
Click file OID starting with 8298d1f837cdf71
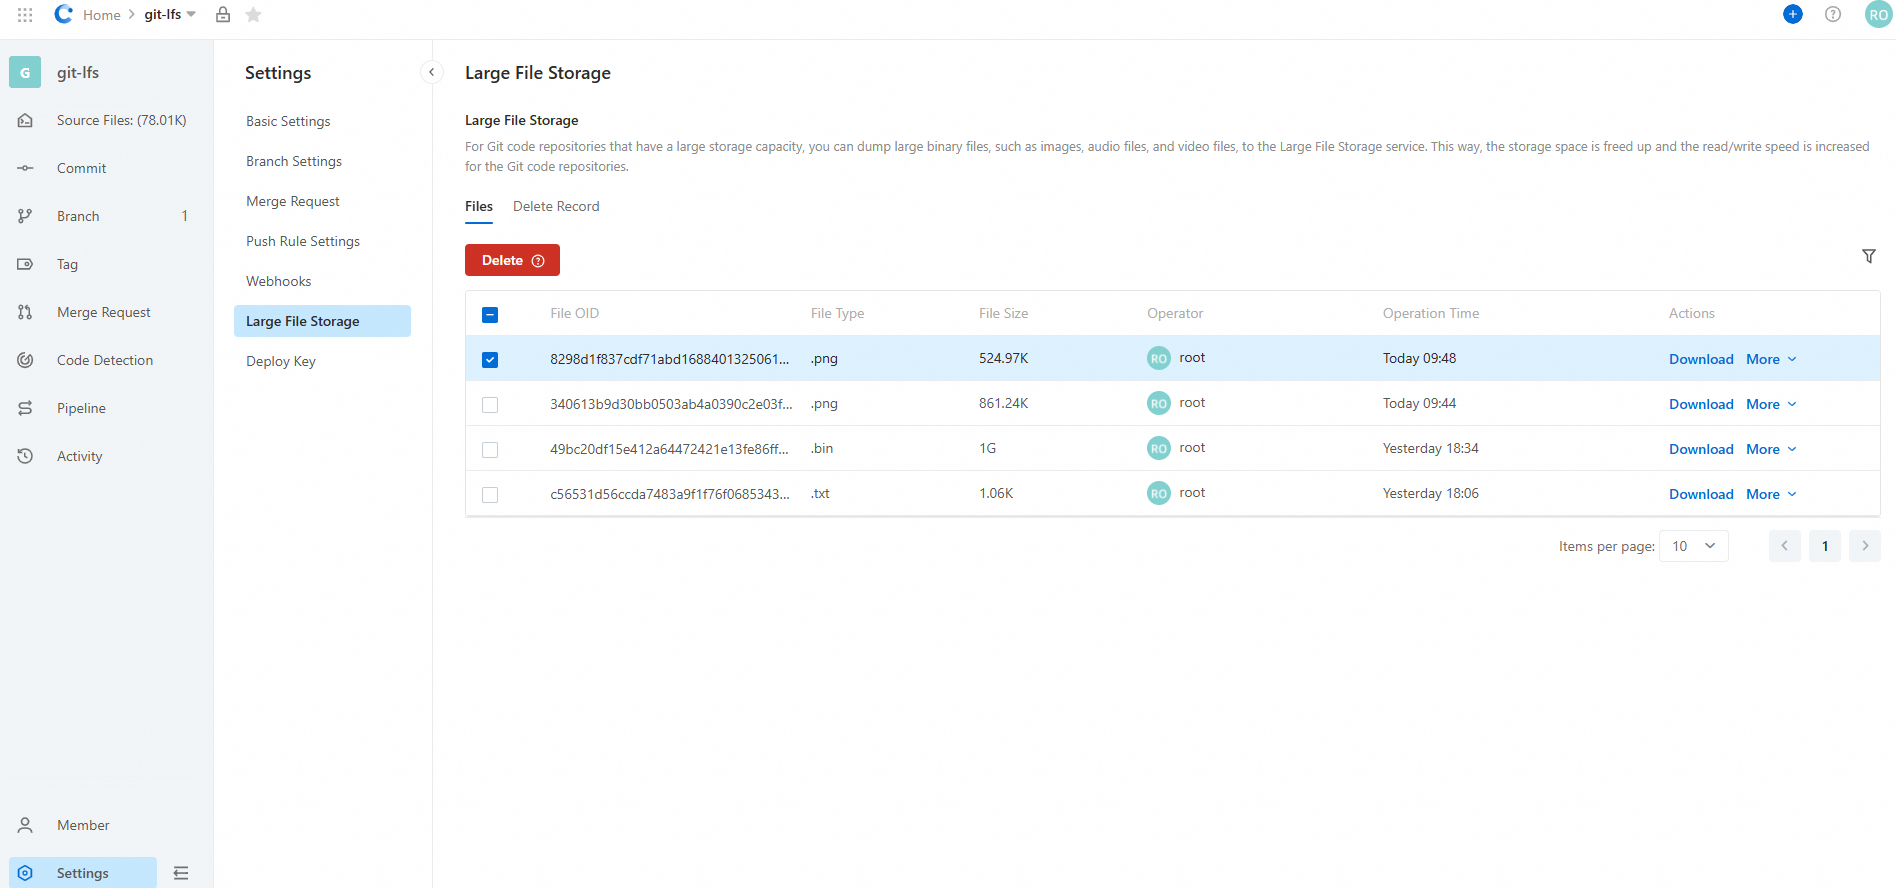[669, 358]
